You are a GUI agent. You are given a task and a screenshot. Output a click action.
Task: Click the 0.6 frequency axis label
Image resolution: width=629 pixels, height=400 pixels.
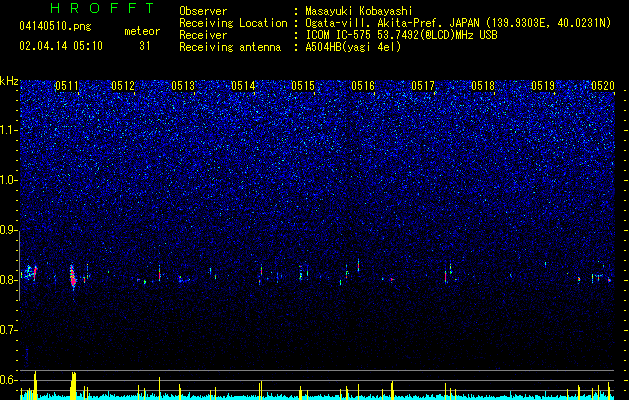(9, 380)
